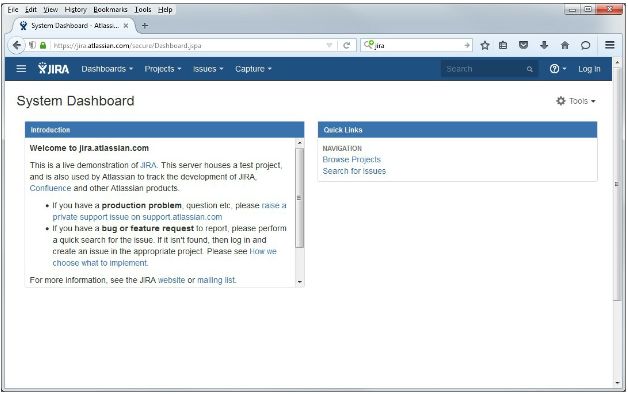Close the System Dashboard tab
Screen dimensions: 628x394
pyautogui.click(x=126, y=26)
